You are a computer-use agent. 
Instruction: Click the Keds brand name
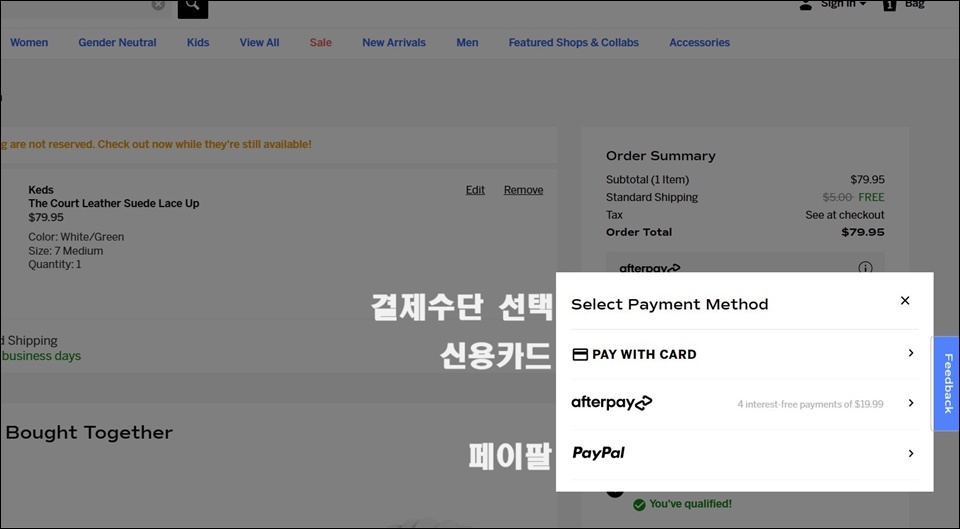[x=41, y=190]
